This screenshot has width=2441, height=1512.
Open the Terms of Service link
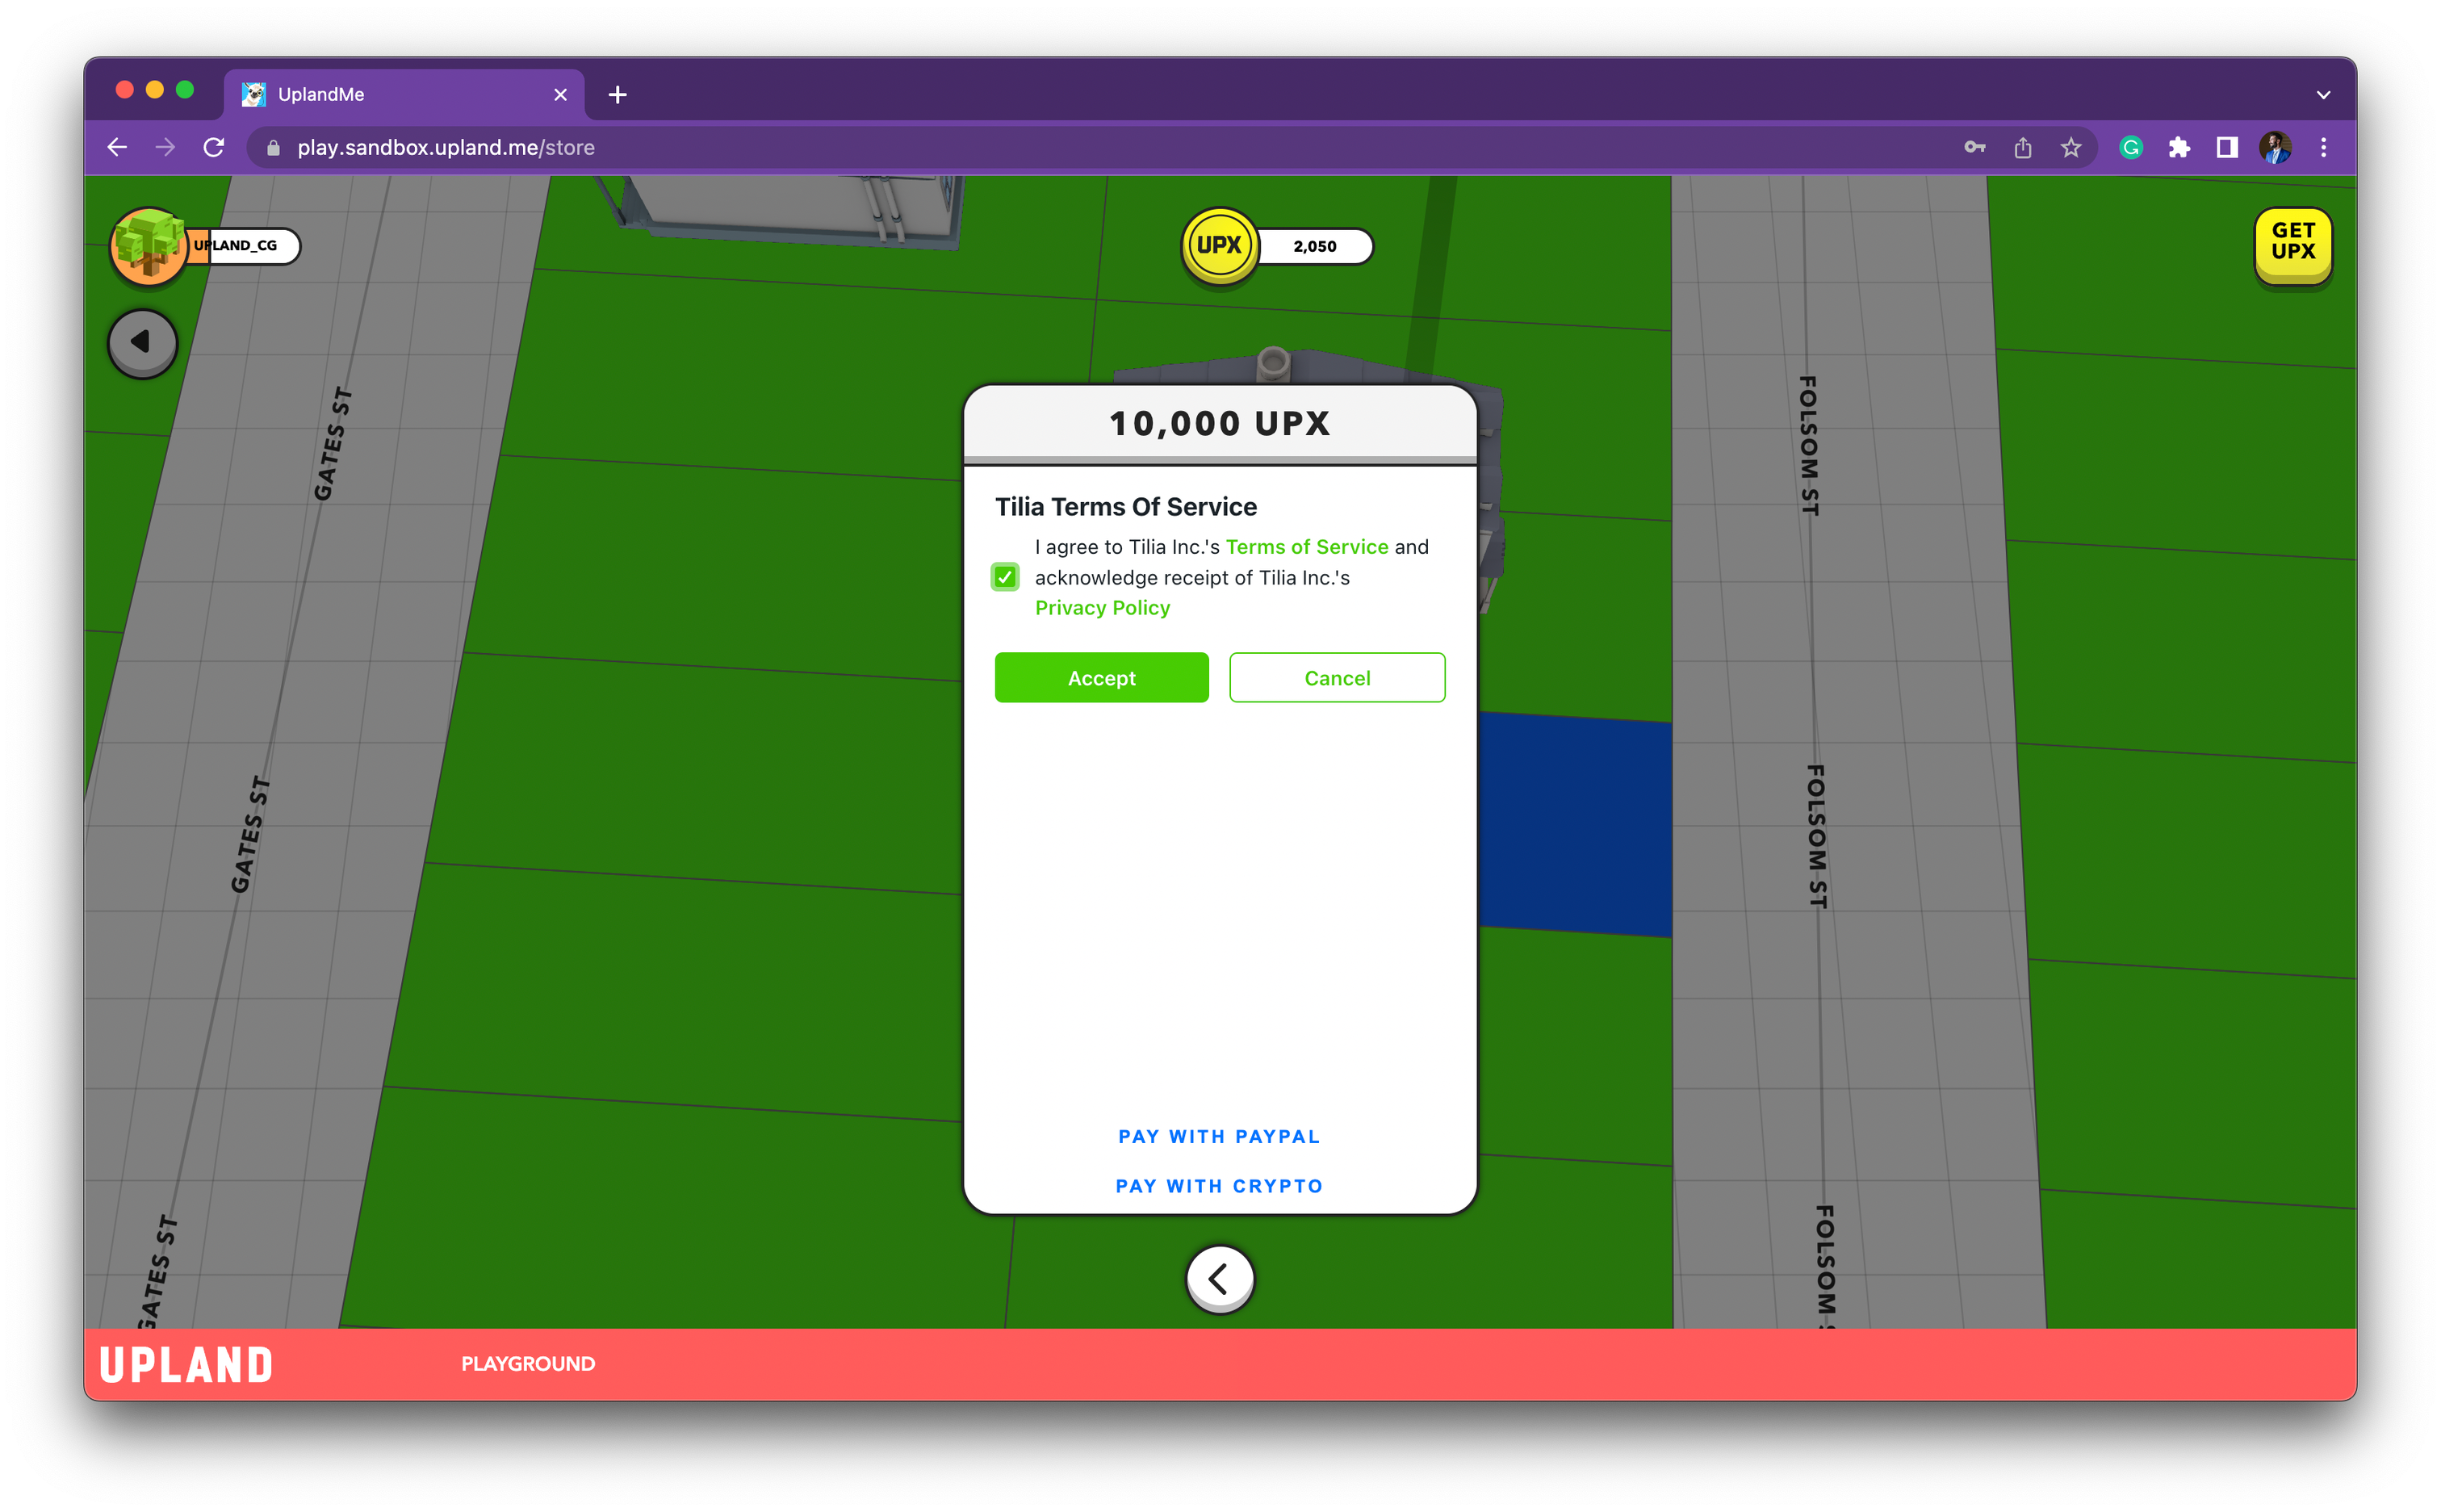(1306, 547)
